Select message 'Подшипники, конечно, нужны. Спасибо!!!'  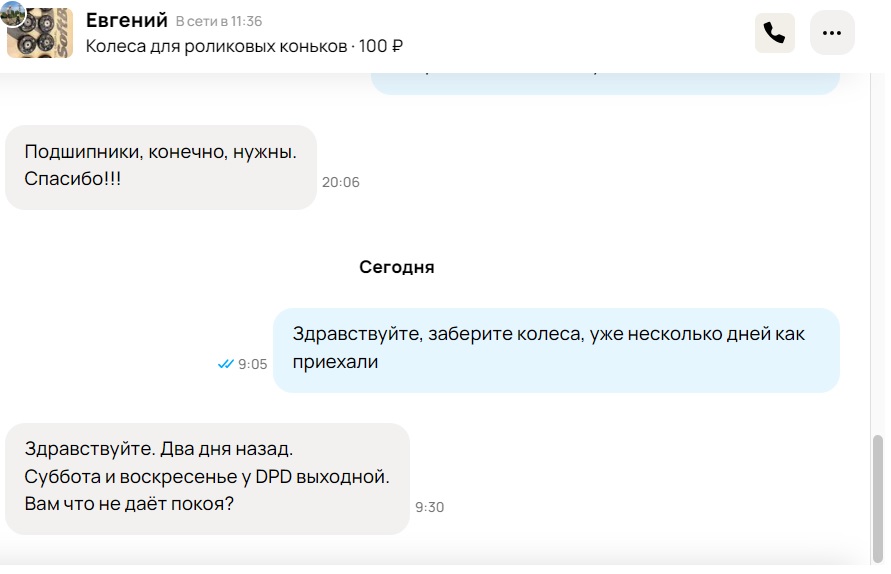(x=161, y=167)
